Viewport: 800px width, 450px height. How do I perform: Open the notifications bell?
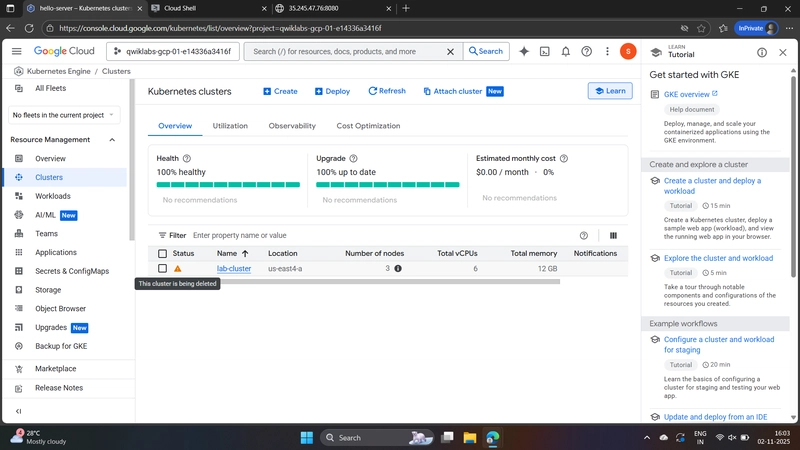tap(566, 51)
